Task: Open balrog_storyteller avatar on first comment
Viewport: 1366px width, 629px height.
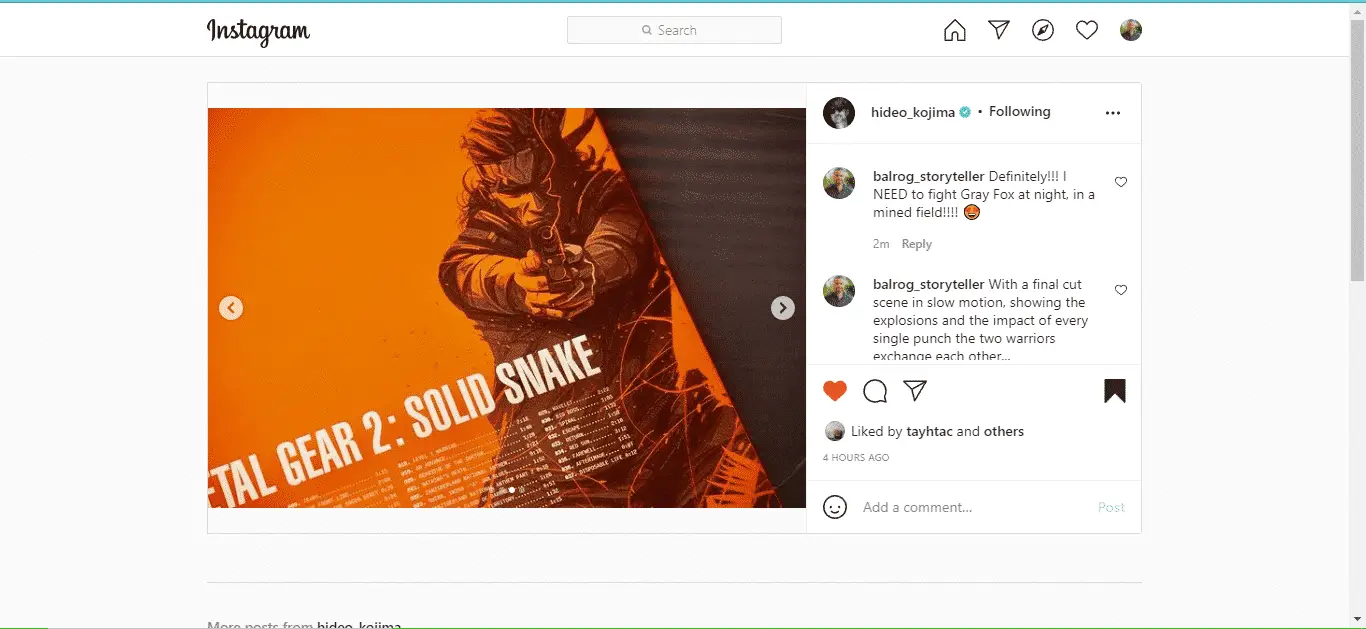Action: tap(839, 183)
